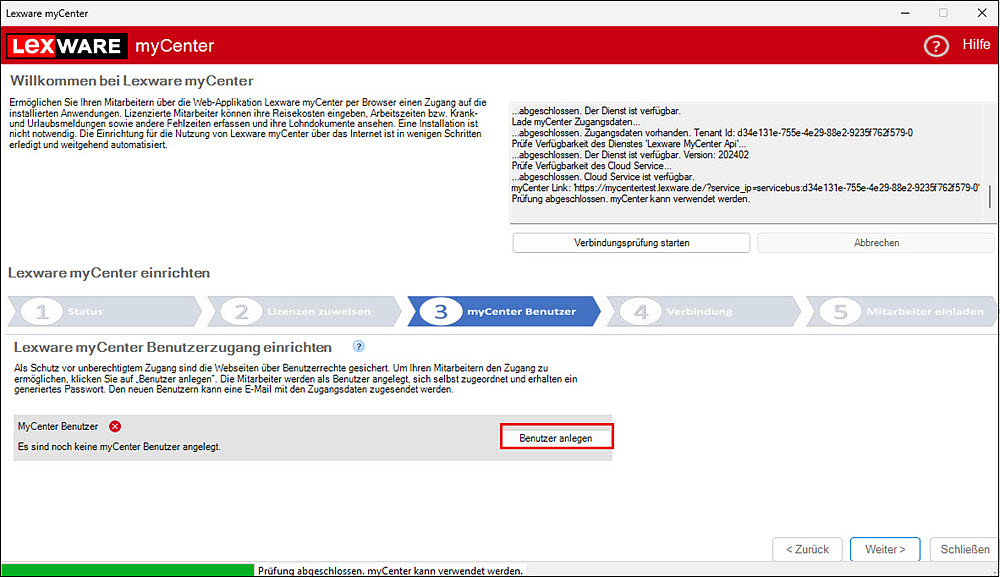
Task: Click the Lexware logo in the header
Action: pyautogui.click(x=66, y=46)
